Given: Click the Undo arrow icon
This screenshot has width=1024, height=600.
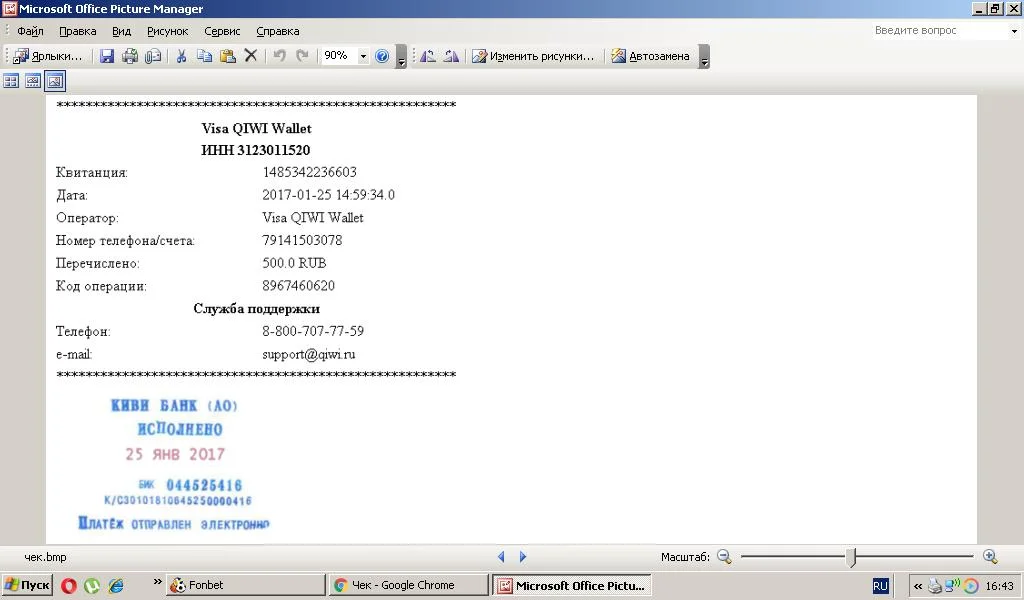Looking at the screenshot, I should pos(280,56).
